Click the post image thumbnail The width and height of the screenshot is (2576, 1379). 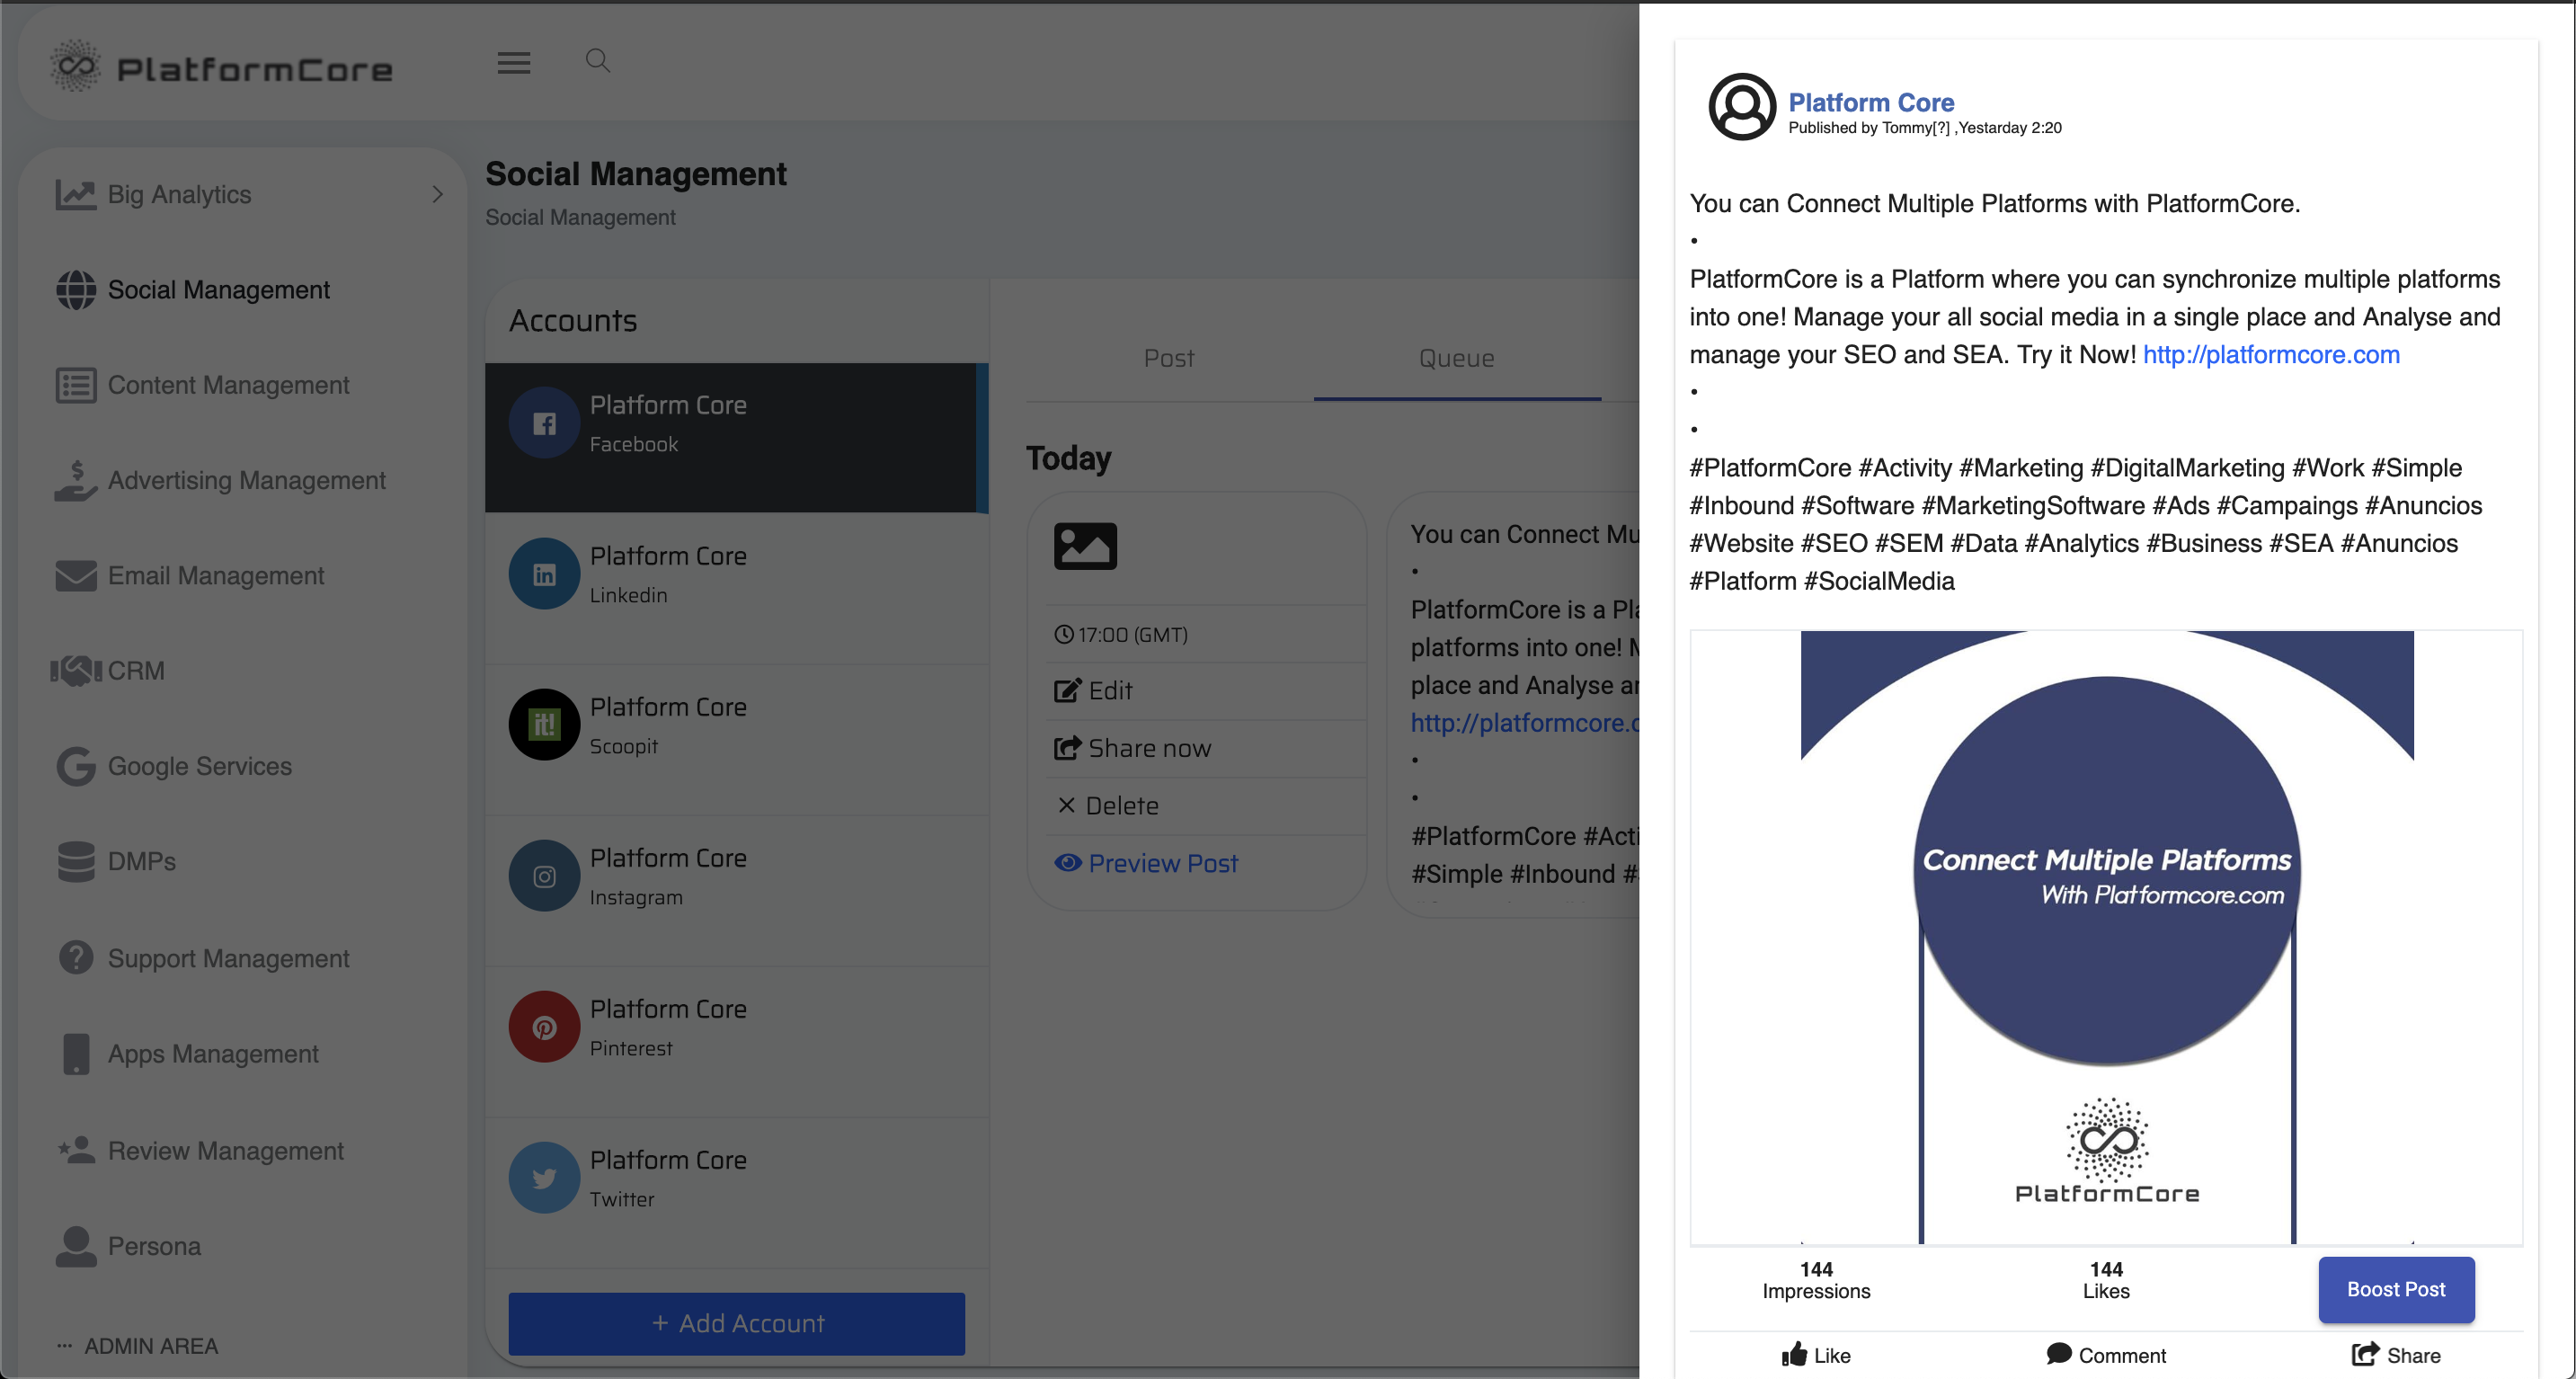[1085, 546]
